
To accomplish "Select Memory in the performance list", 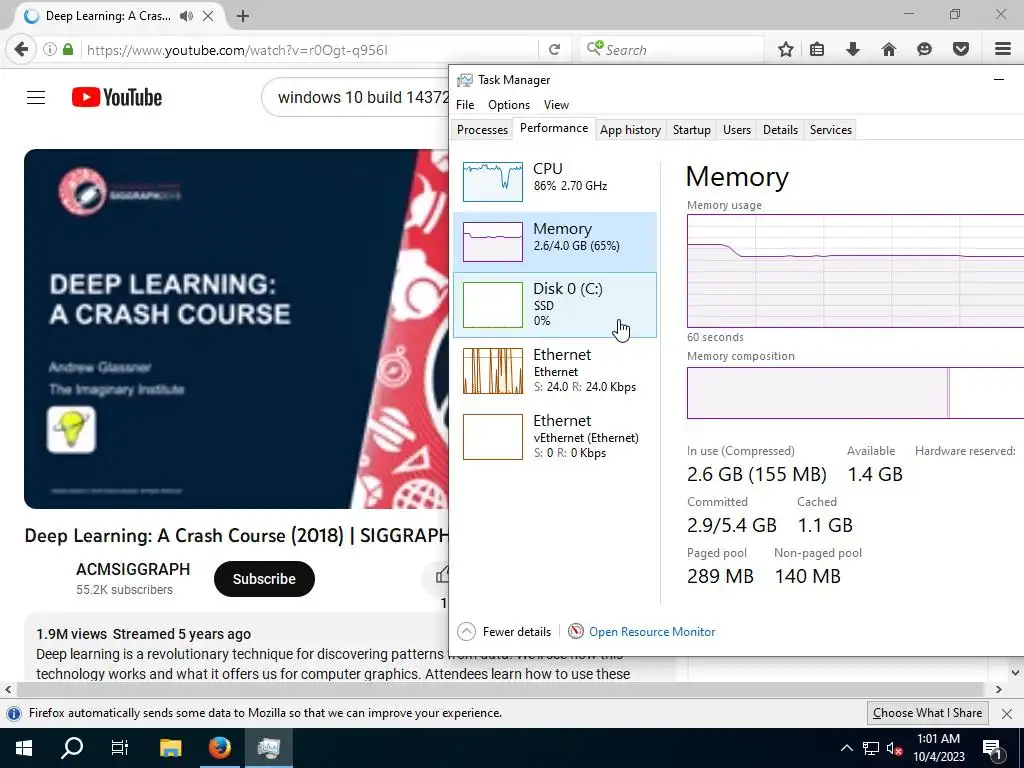I will click(x=555, y=242).
